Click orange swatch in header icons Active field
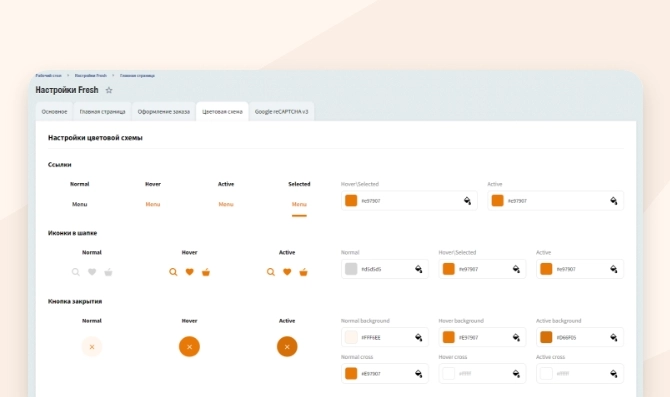670x397 pixels. 546,269
